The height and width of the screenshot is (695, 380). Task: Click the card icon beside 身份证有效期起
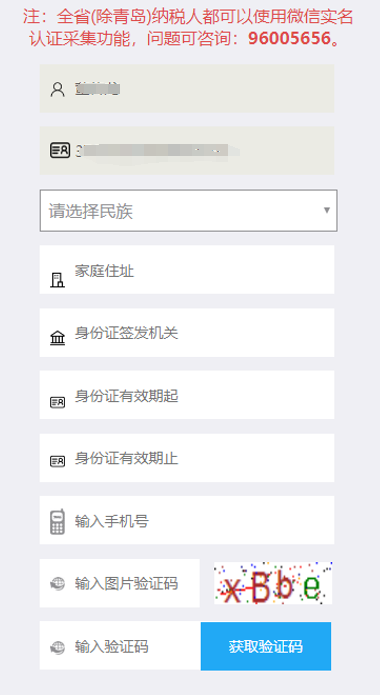click(x=57, y=402)
